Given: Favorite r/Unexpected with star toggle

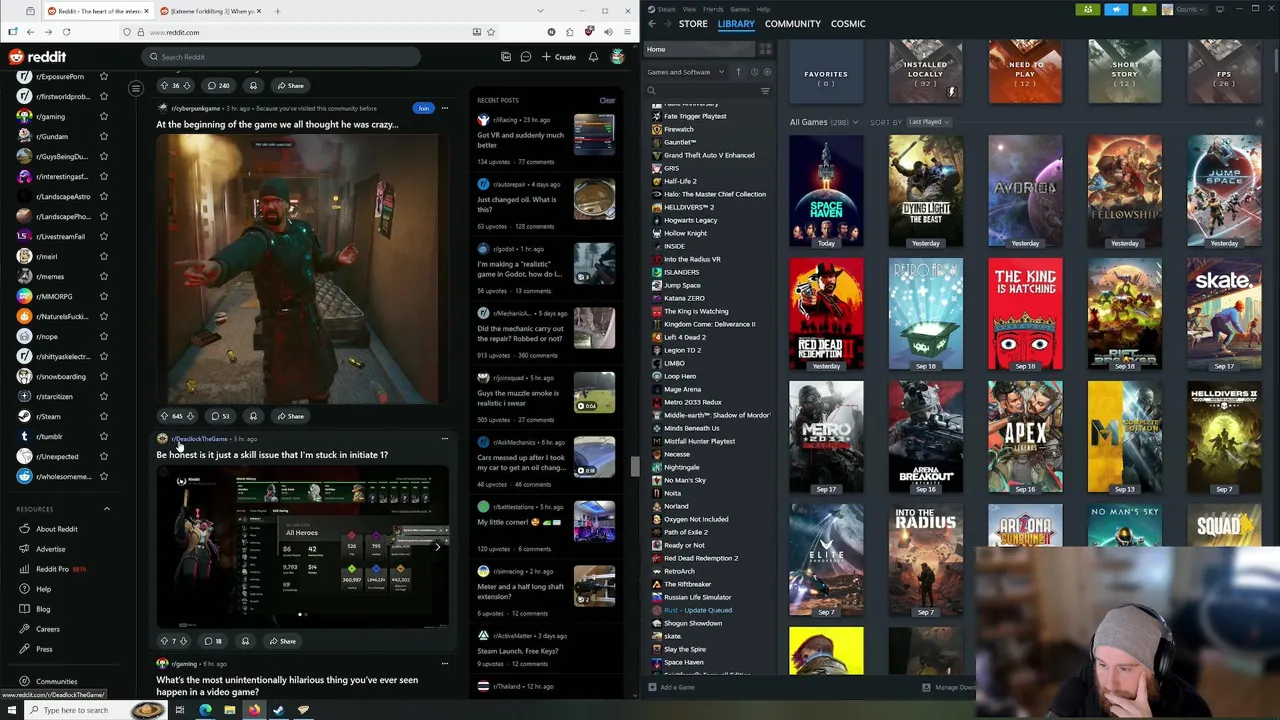Looking at the screenshot, I should [103, 457].
